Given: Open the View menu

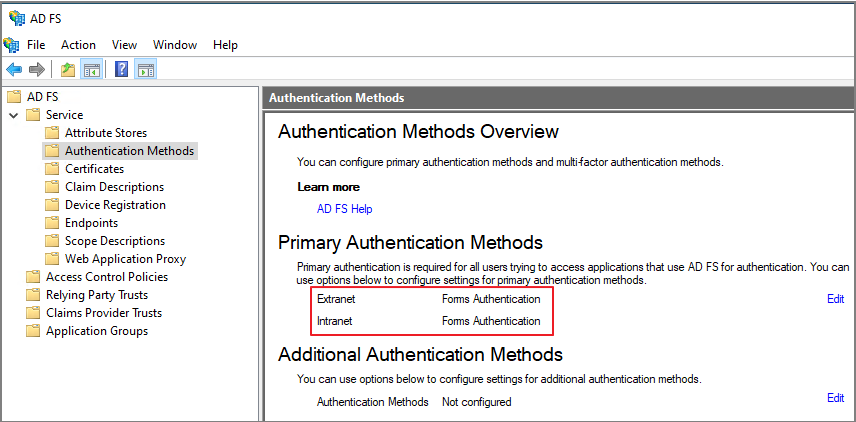Looking at the screenshot, I should point(124,45).
